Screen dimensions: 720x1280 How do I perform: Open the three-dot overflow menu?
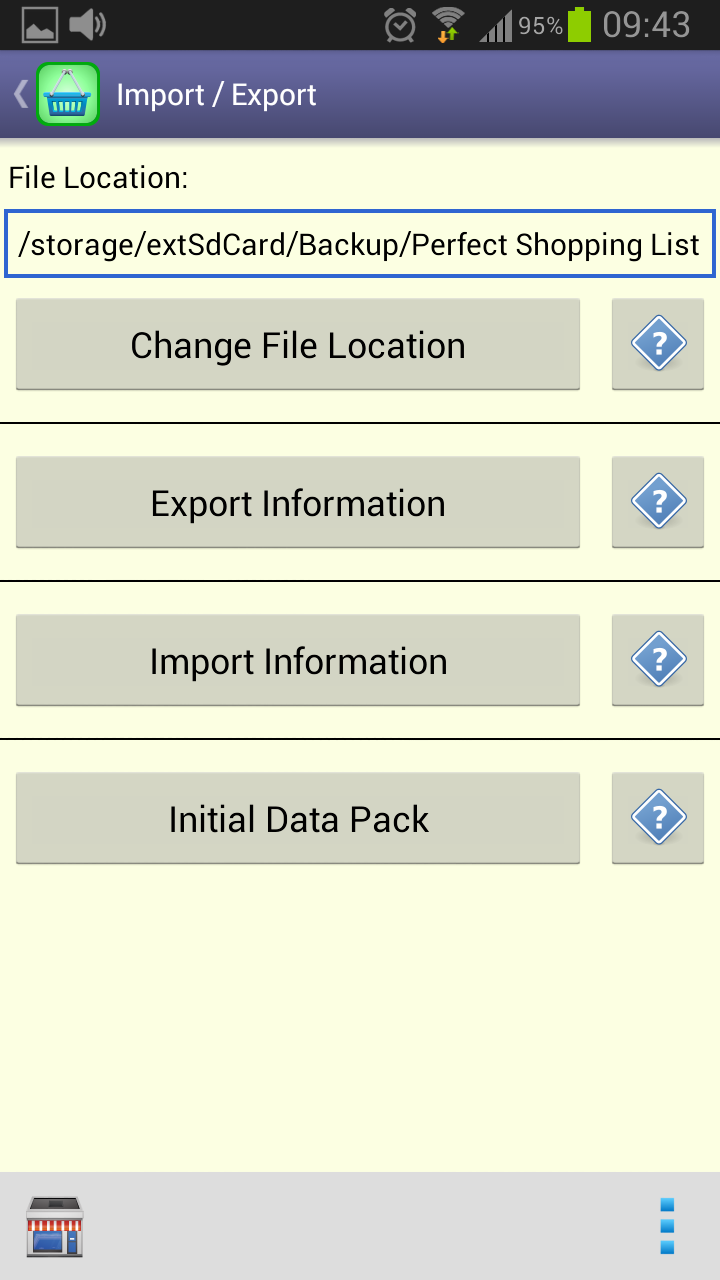point(667,1225)
